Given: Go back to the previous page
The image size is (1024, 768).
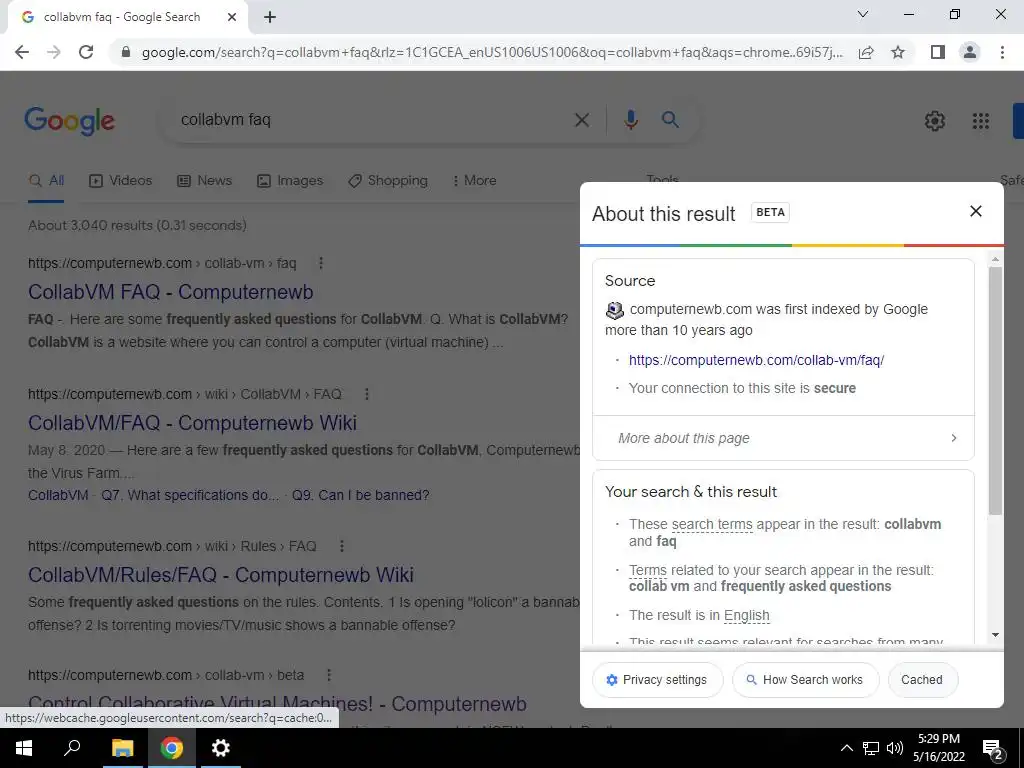Looking at the screenshot, I should [x=22, y=52].
